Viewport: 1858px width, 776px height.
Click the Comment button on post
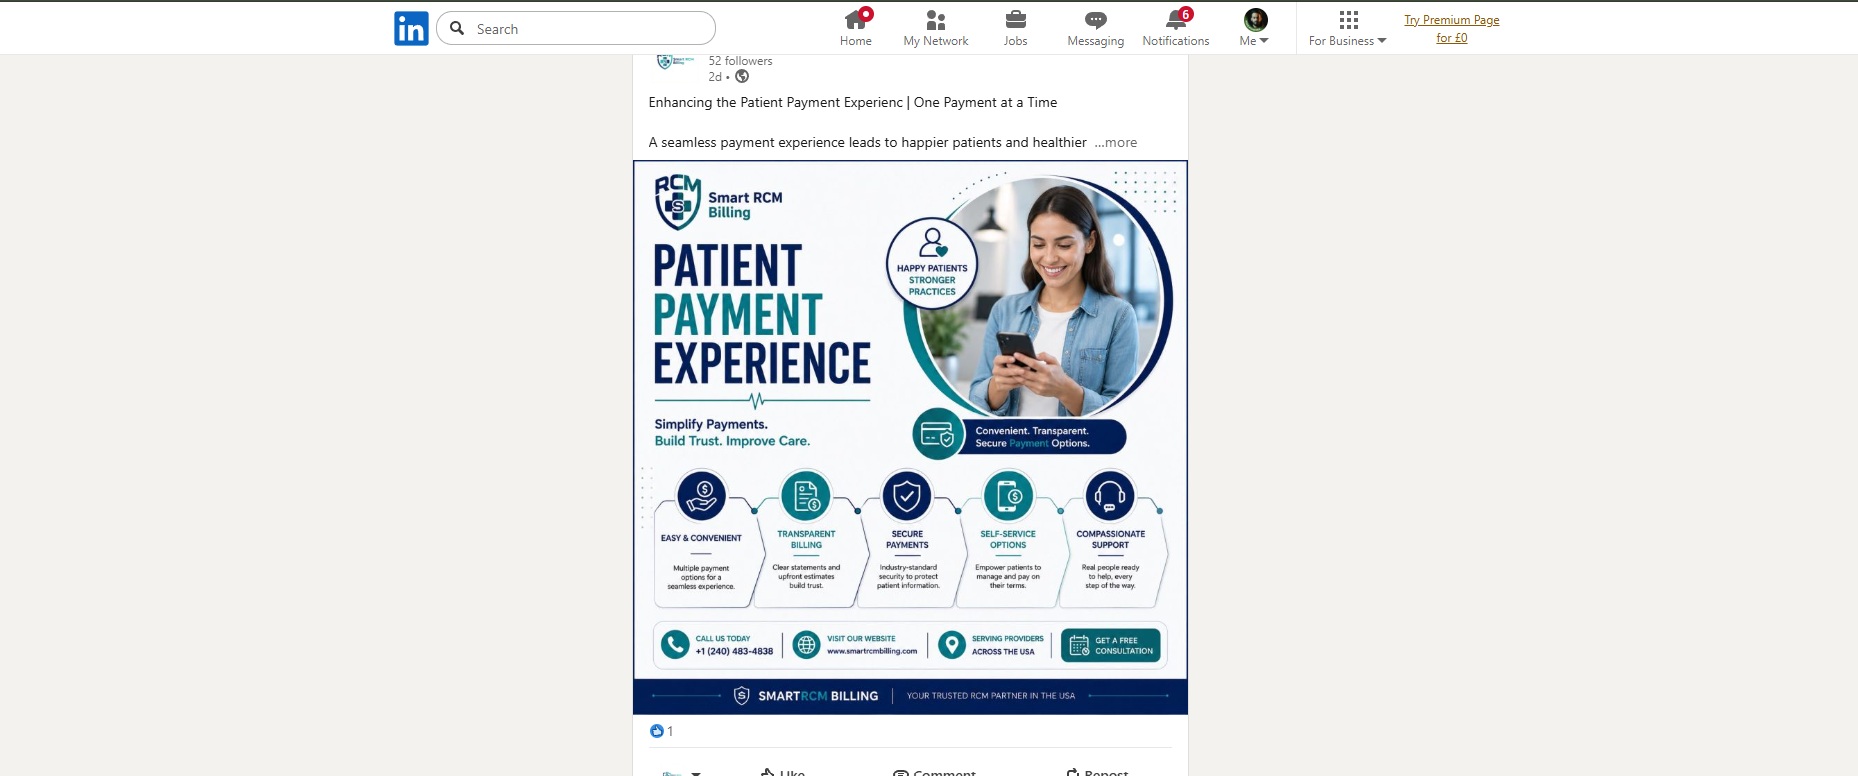click(x=934, y=771)
